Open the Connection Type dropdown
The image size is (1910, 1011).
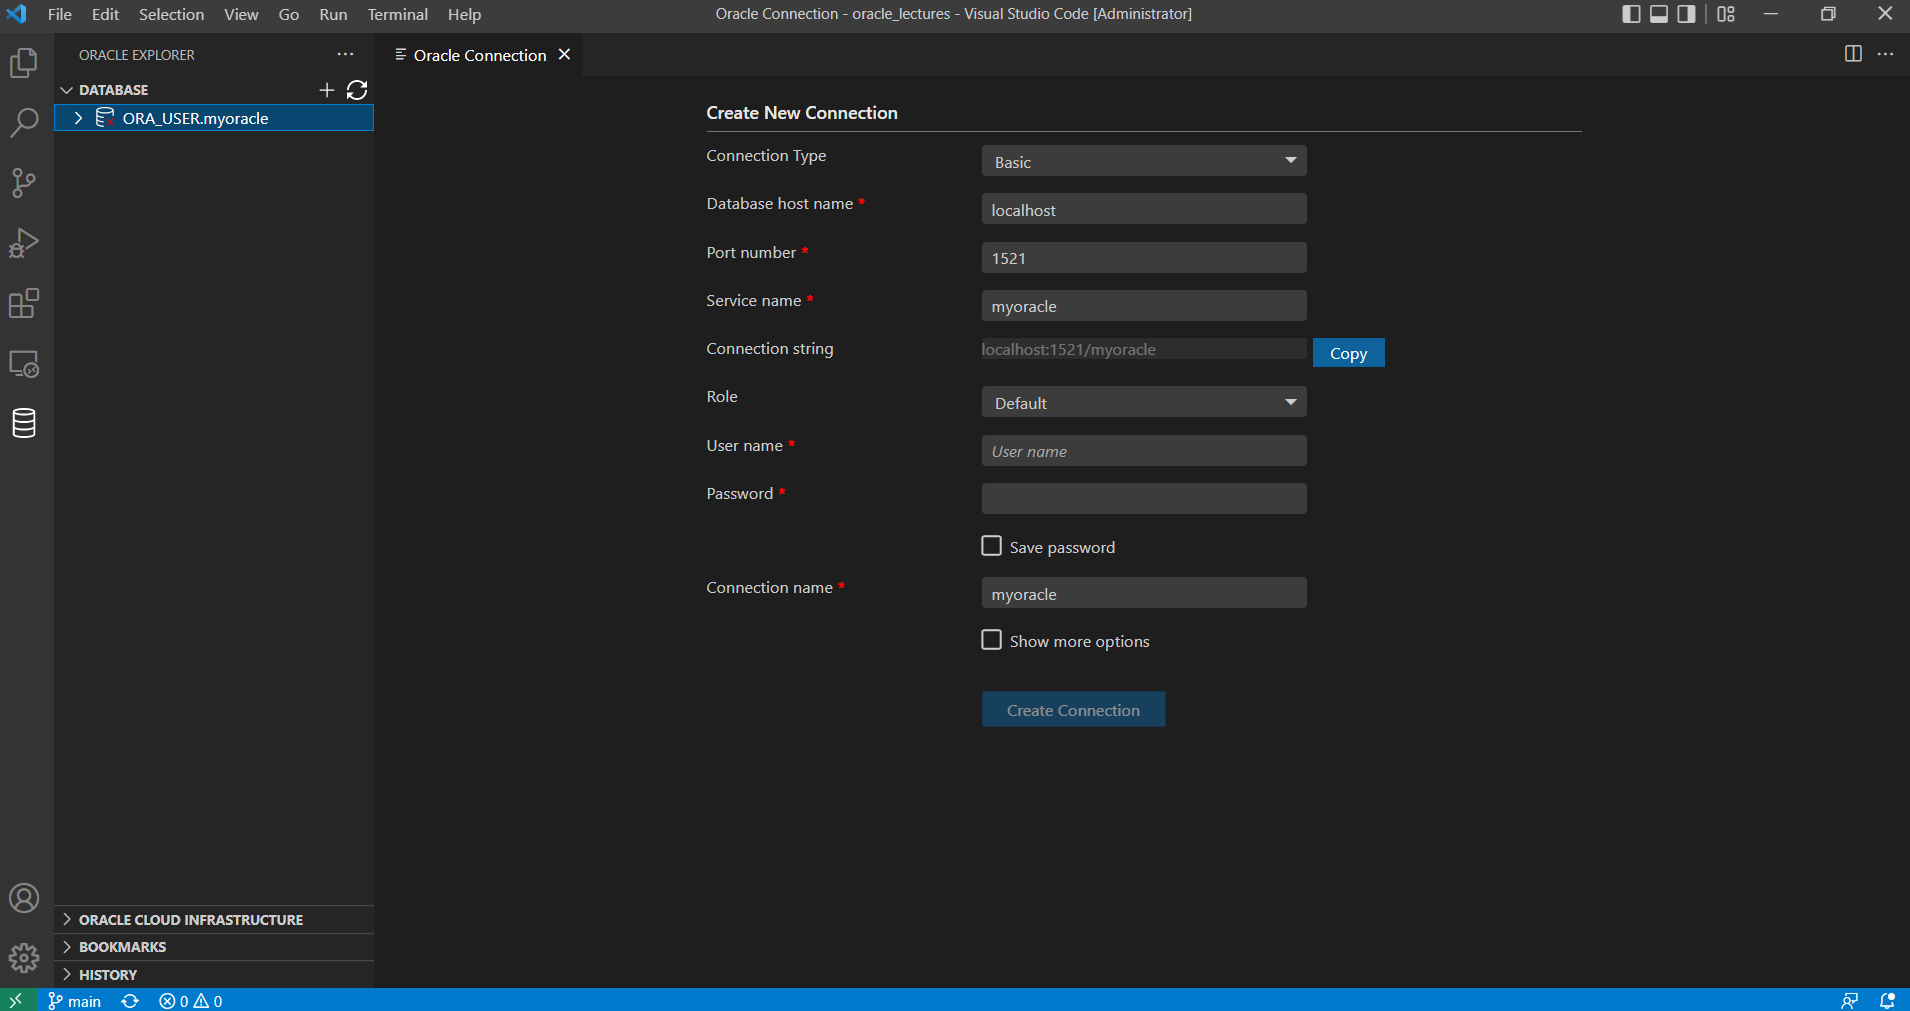(x=1144, y=161)
